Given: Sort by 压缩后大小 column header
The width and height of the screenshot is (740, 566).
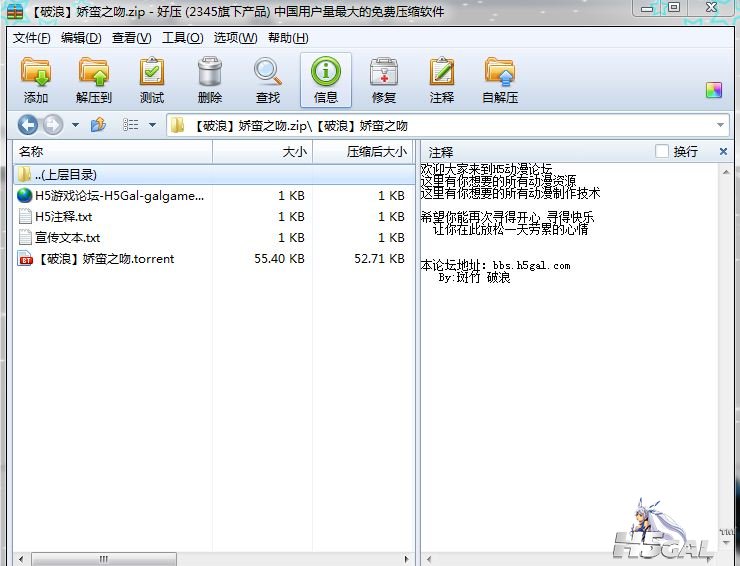Looking at the screenshot, I should tap(362, 152).
